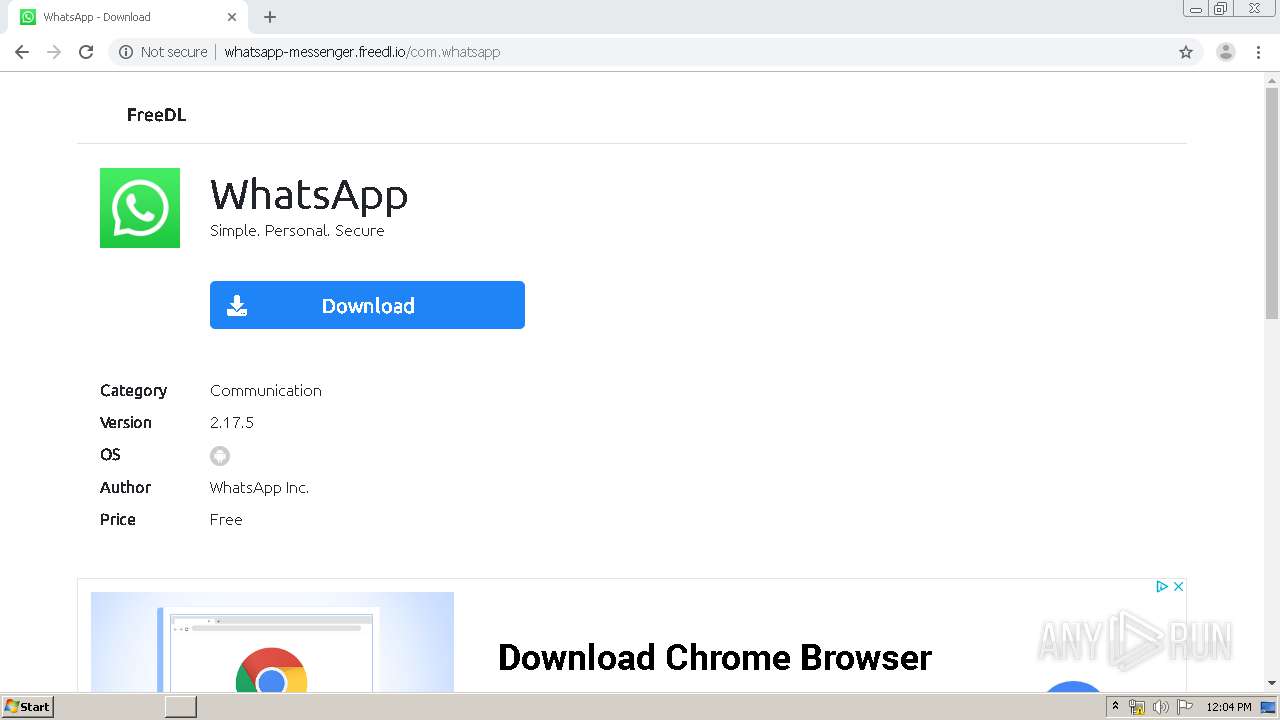This screenshot has height=720, width=1280.
Task: Open the Download Chrome Browser ad
Action: point(715,658)
